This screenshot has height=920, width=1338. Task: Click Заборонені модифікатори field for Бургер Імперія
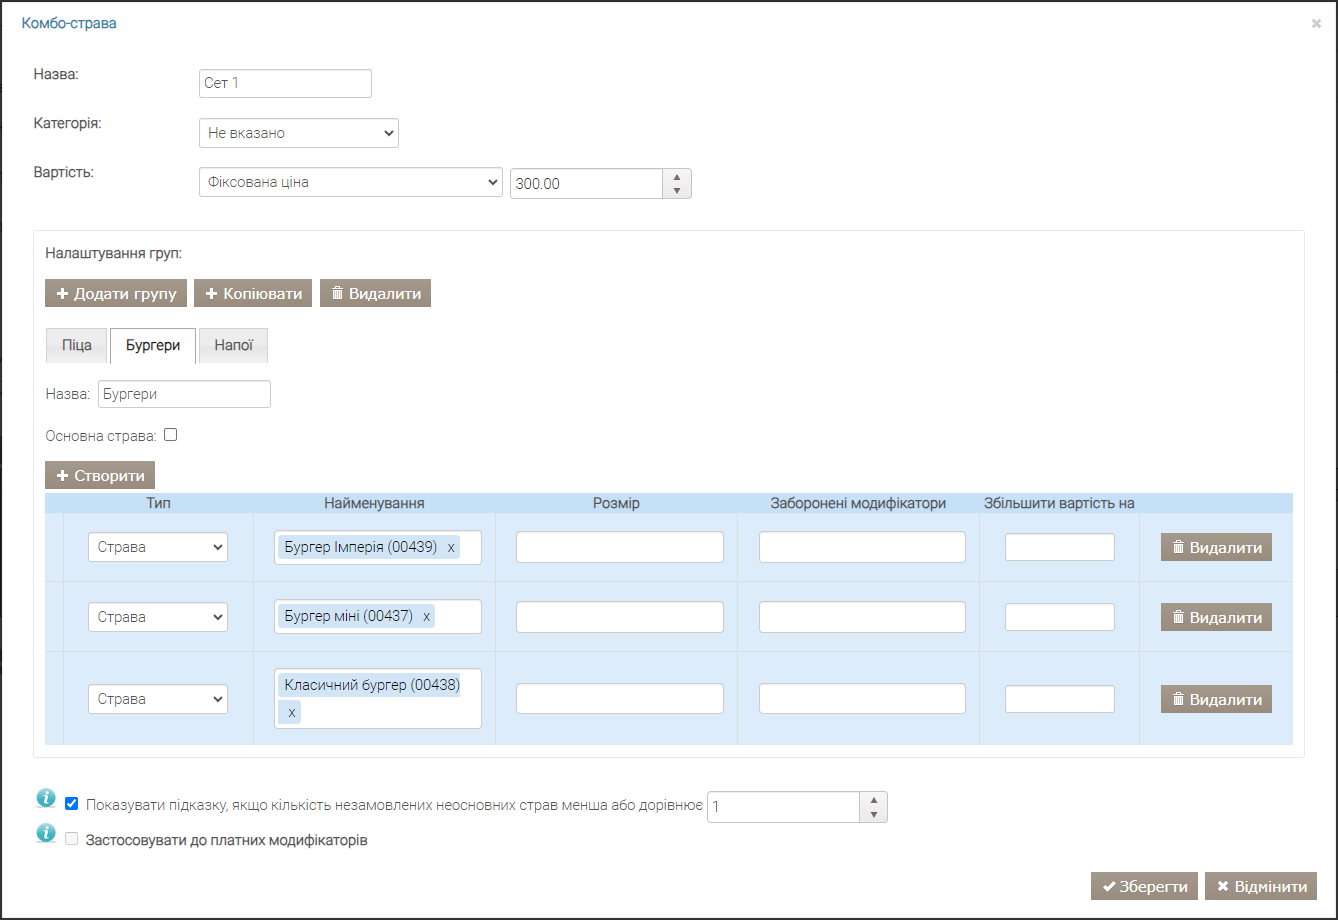pyautogui.click(x=862, y=547)
